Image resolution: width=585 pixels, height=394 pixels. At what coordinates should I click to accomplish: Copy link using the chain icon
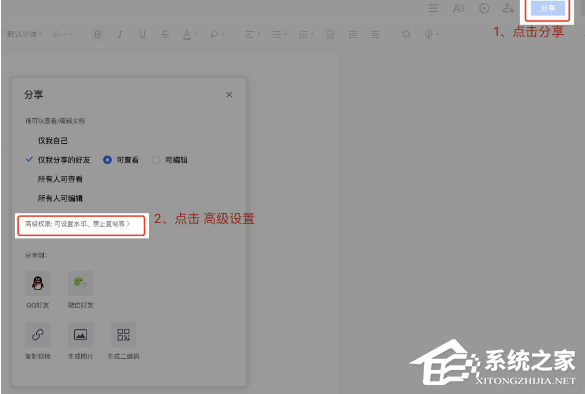[38, 334]
